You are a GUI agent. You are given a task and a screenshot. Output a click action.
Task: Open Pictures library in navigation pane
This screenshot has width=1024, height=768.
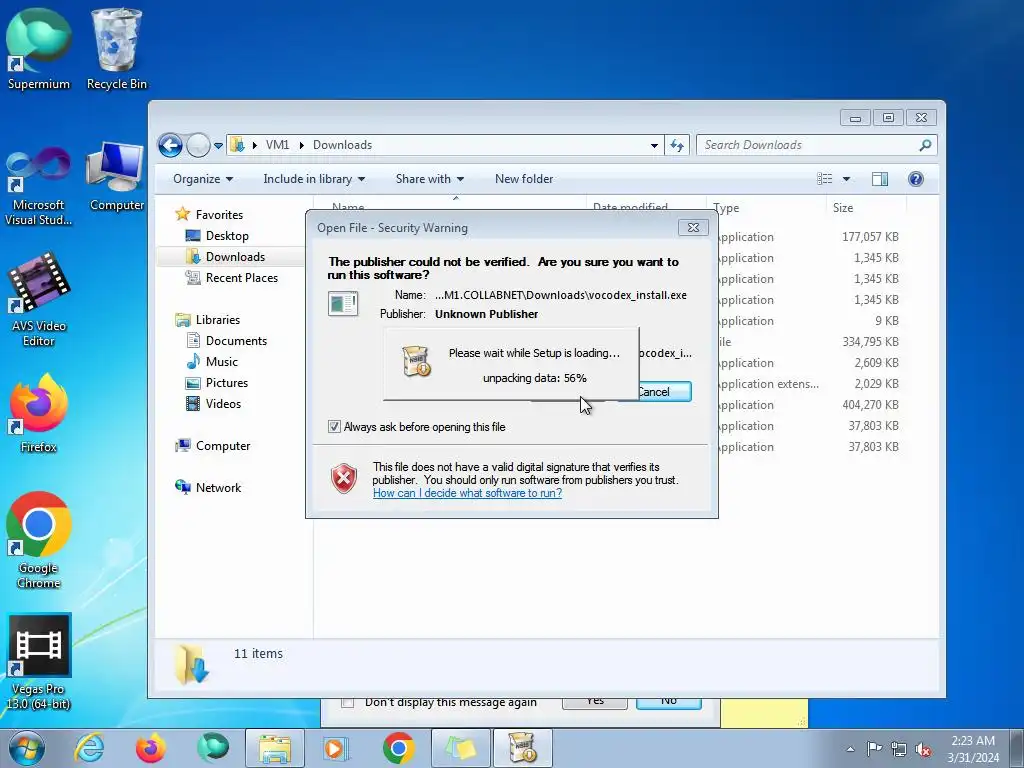(x=227, y=383)
